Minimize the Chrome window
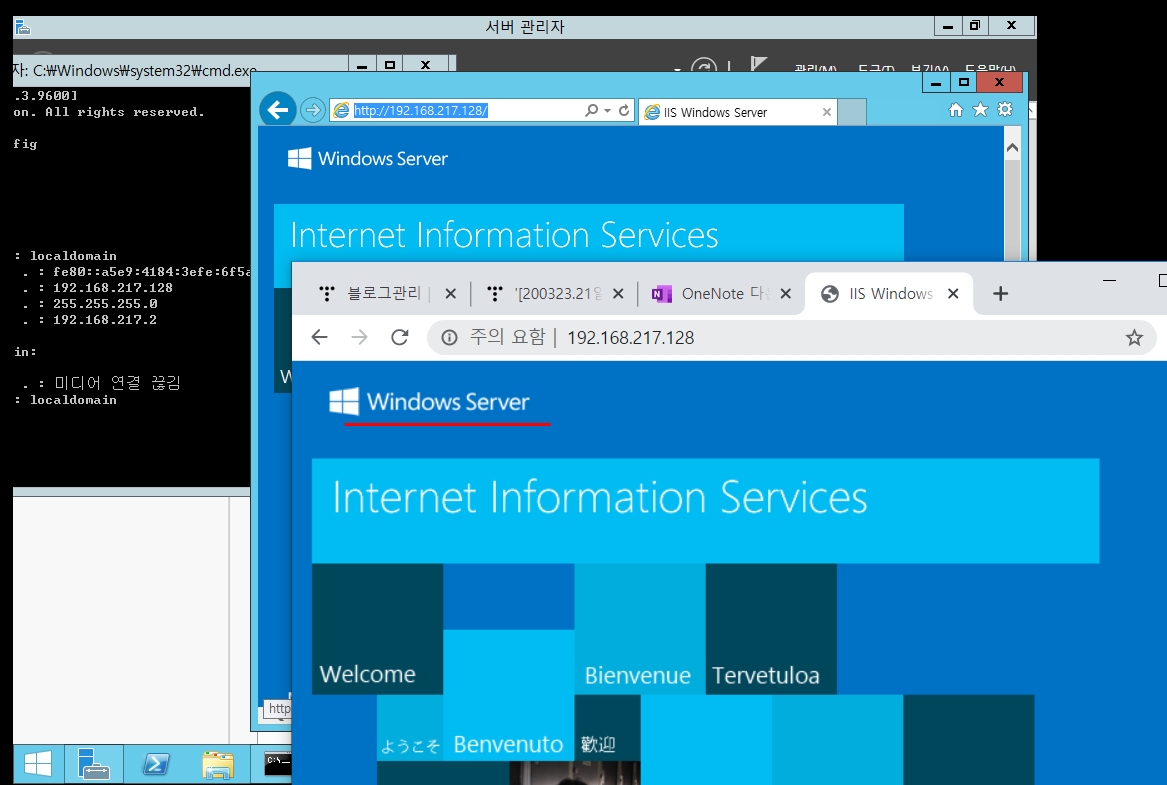 tap(1109, 281)
